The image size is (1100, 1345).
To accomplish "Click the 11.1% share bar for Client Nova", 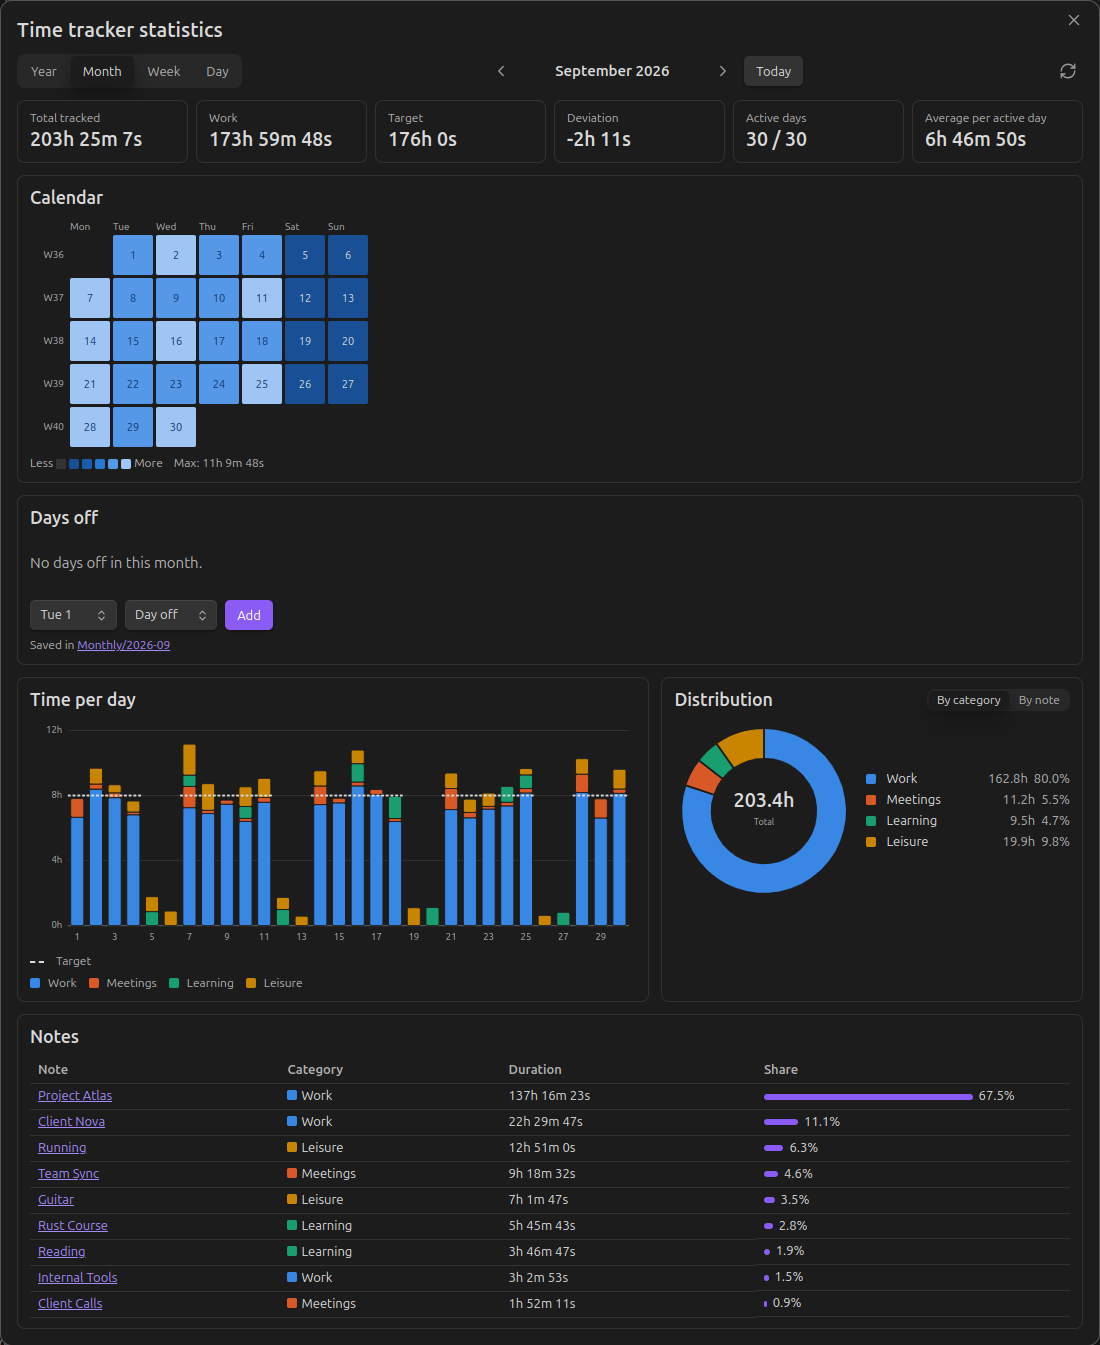I will (x=781, y=1122).
